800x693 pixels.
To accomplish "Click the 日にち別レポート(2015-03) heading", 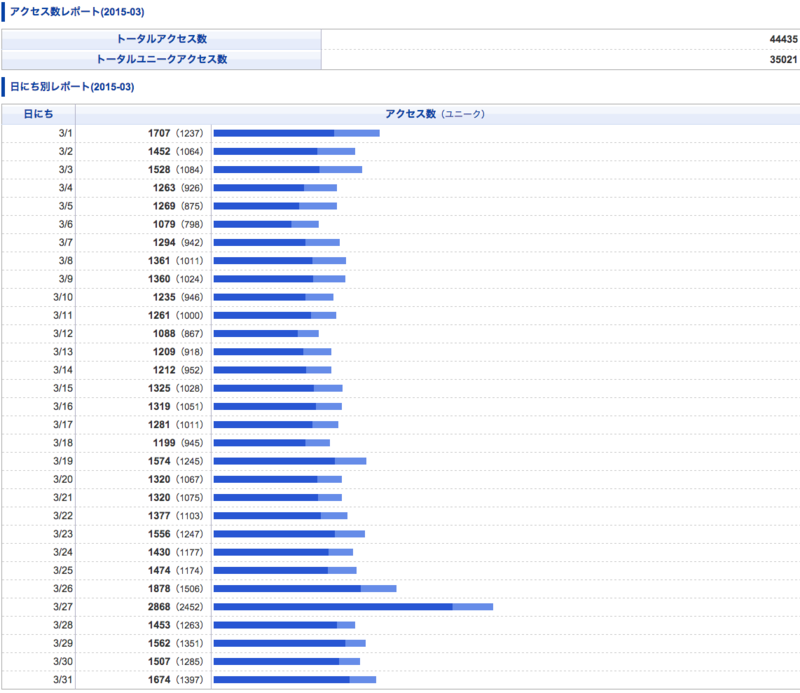I will tap(72, 87).
